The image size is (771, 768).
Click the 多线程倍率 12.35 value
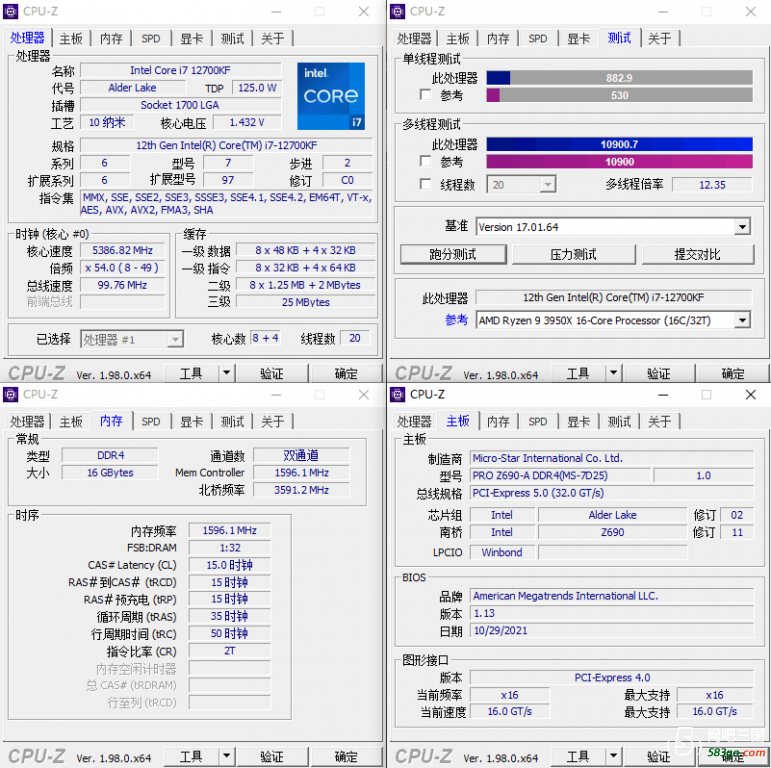(712, 185)
